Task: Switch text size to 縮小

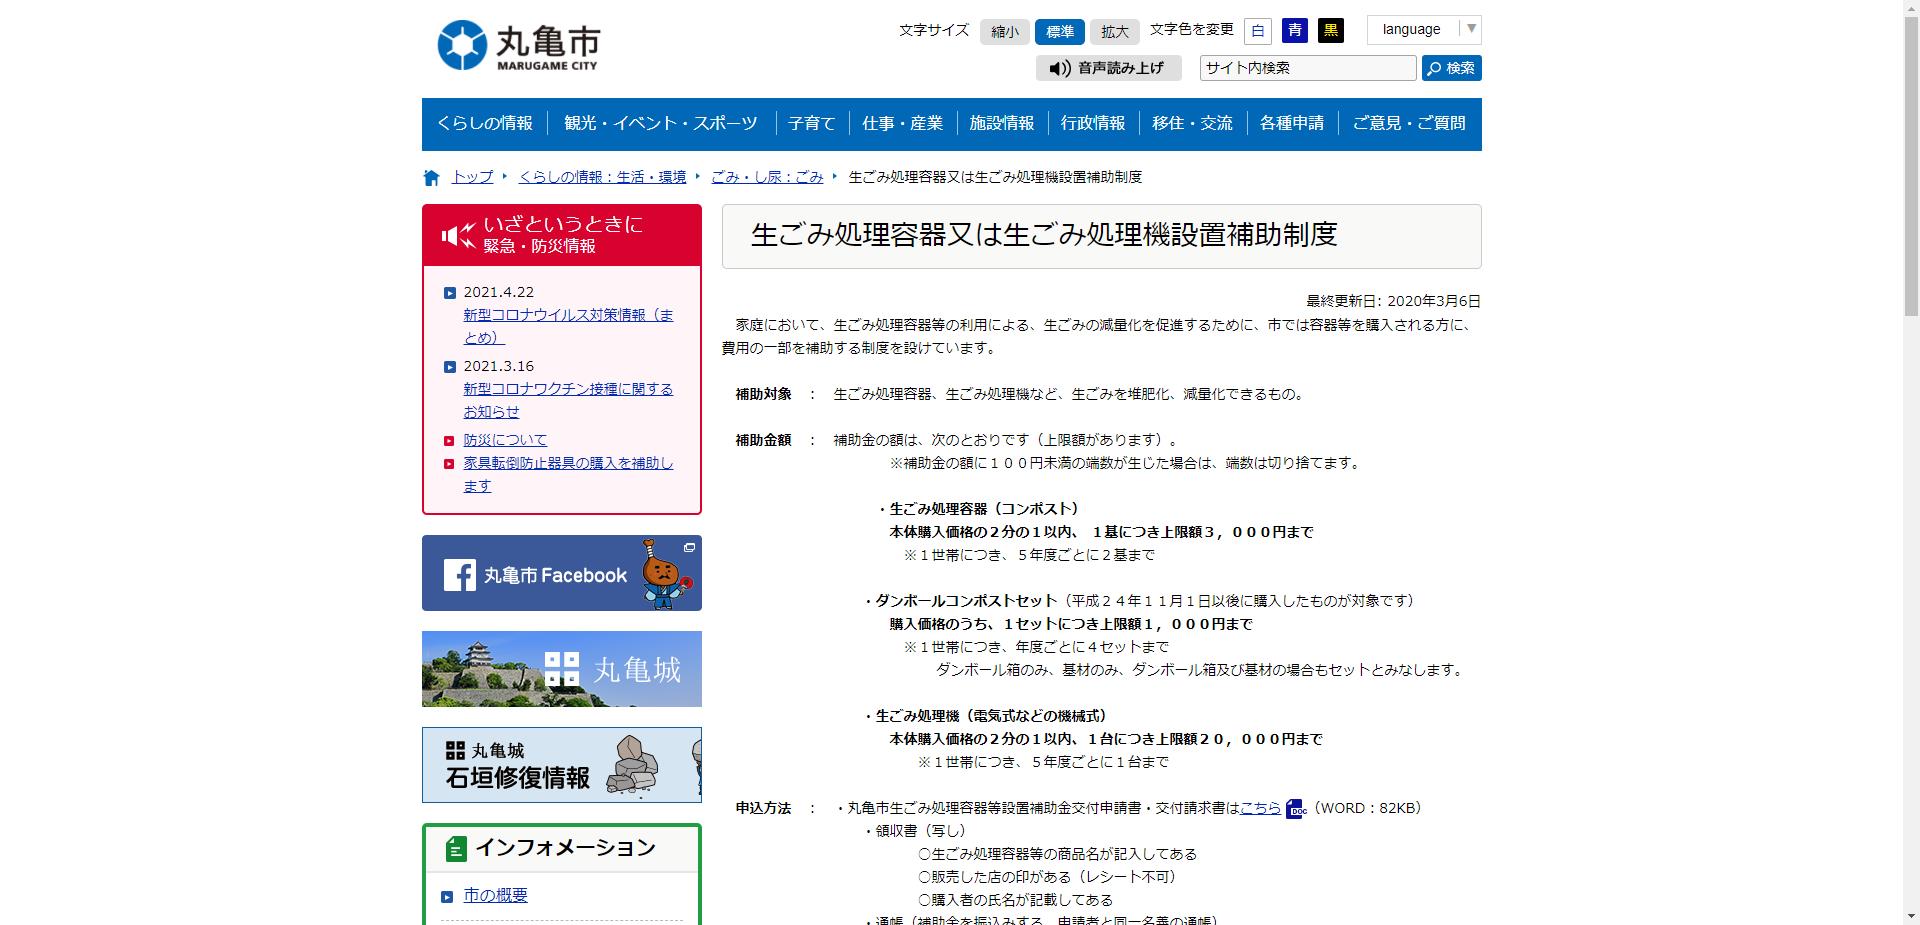Action: [x=1004, y=31]
